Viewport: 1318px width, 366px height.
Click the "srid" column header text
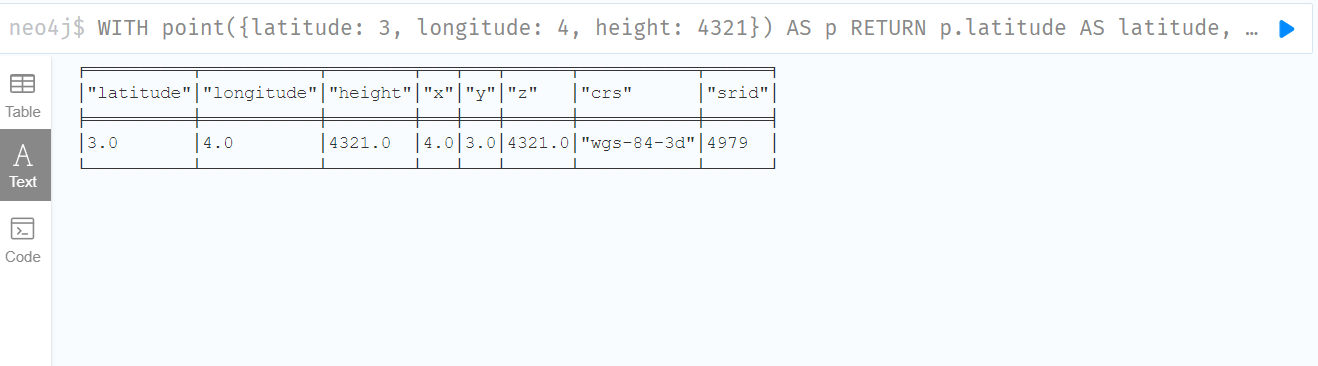pos(738,93)
